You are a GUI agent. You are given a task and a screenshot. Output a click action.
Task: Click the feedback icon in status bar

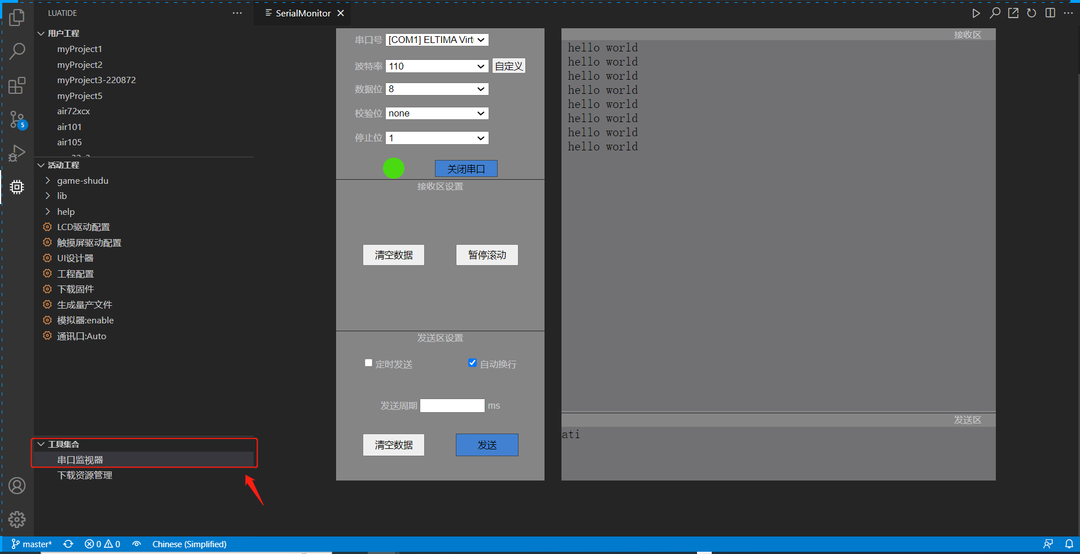[x=1048, y=544]
